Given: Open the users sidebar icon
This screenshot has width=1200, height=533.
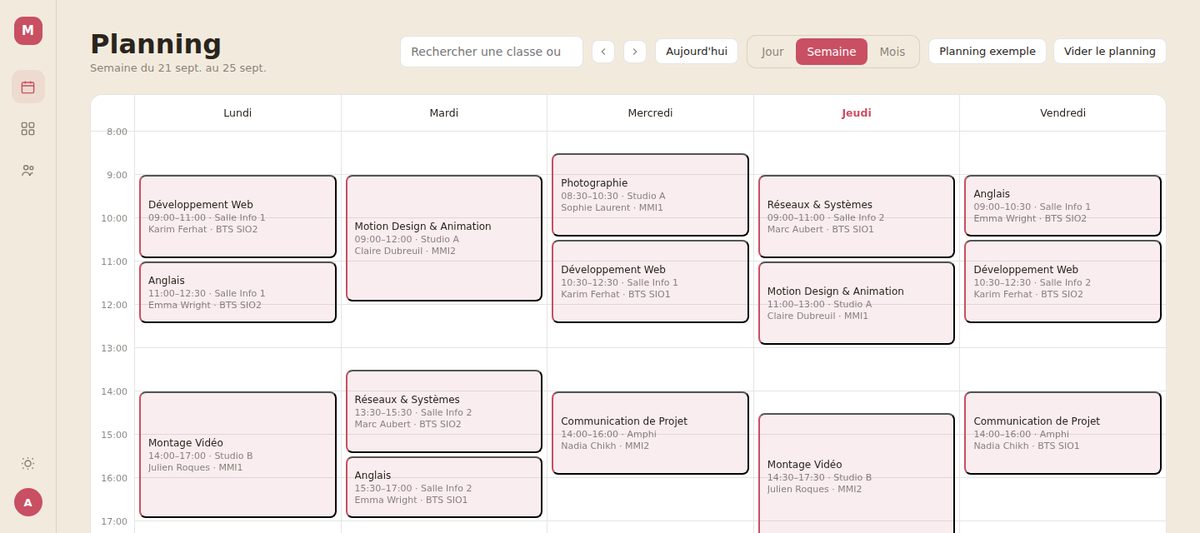Looking at the screenshot, I should point(28,171).
